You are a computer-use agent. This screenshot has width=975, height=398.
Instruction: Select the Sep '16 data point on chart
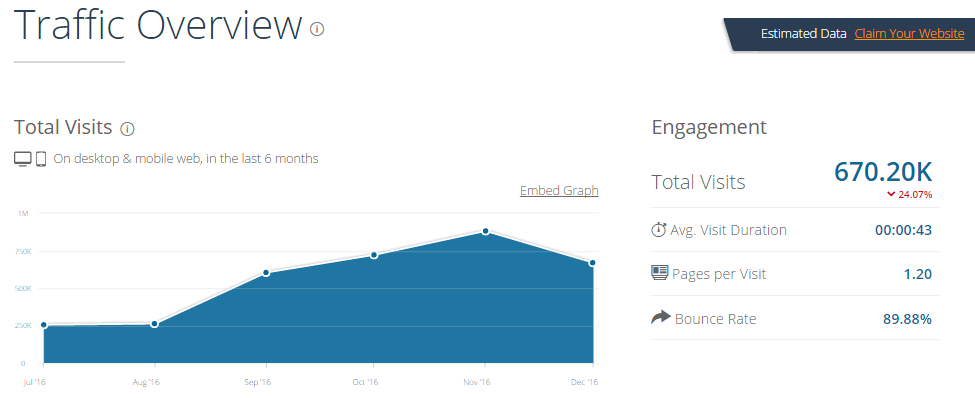point(266,273)
